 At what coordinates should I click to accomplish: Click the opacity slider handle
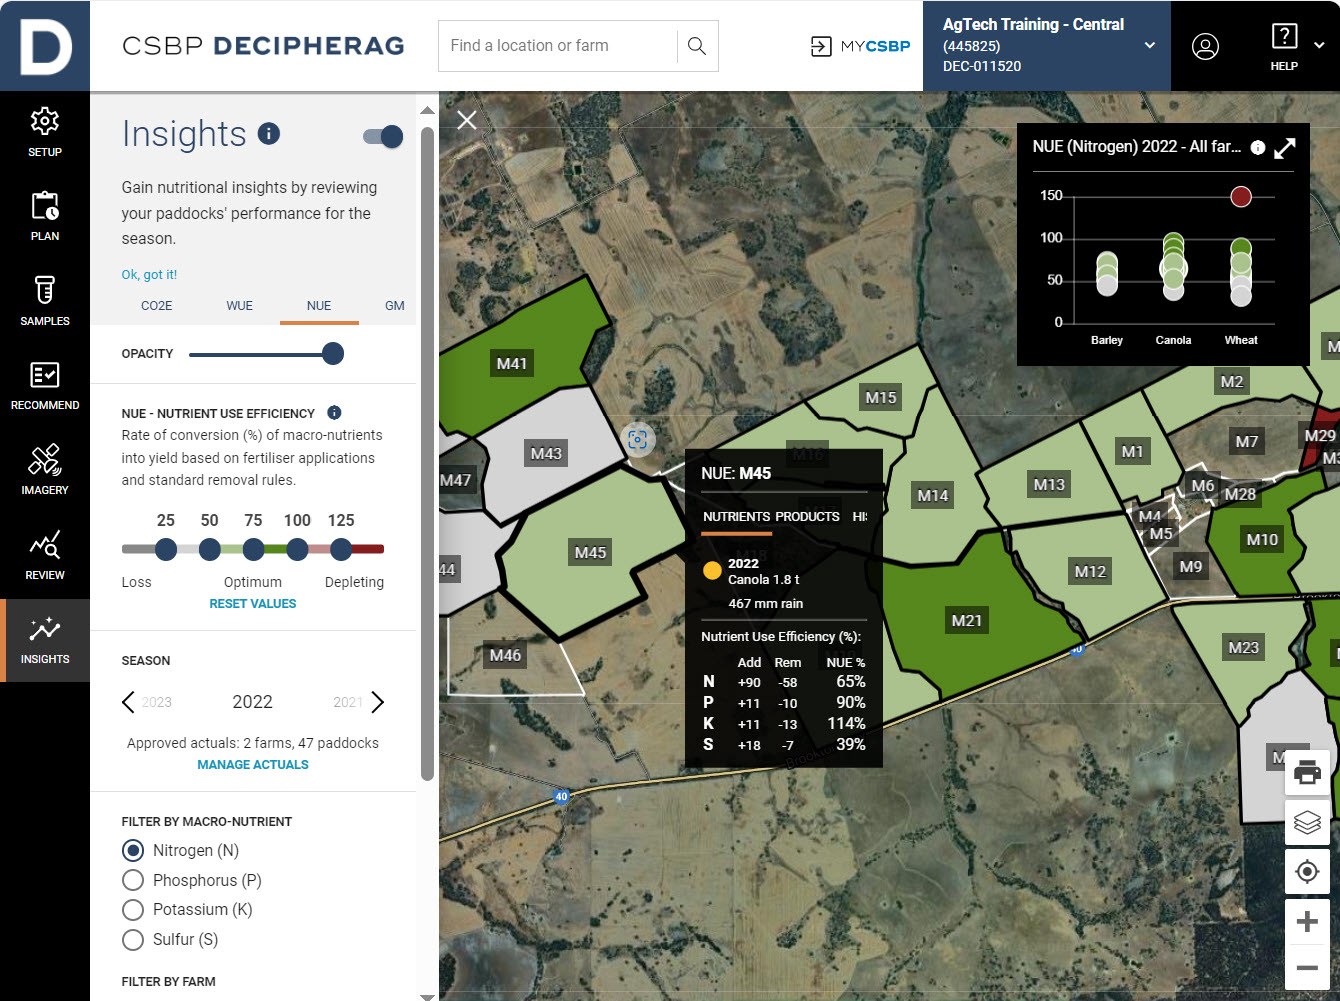(x=333, y=354)
